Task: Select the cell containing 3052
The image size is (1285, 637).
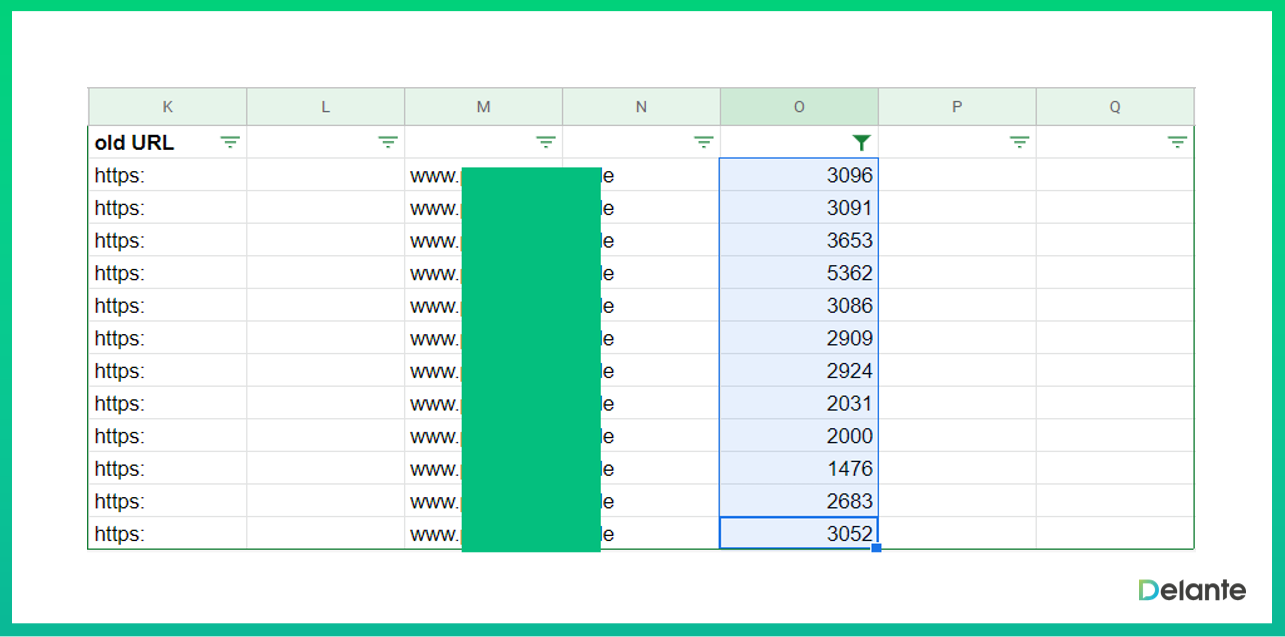Action: pos(799,534)
